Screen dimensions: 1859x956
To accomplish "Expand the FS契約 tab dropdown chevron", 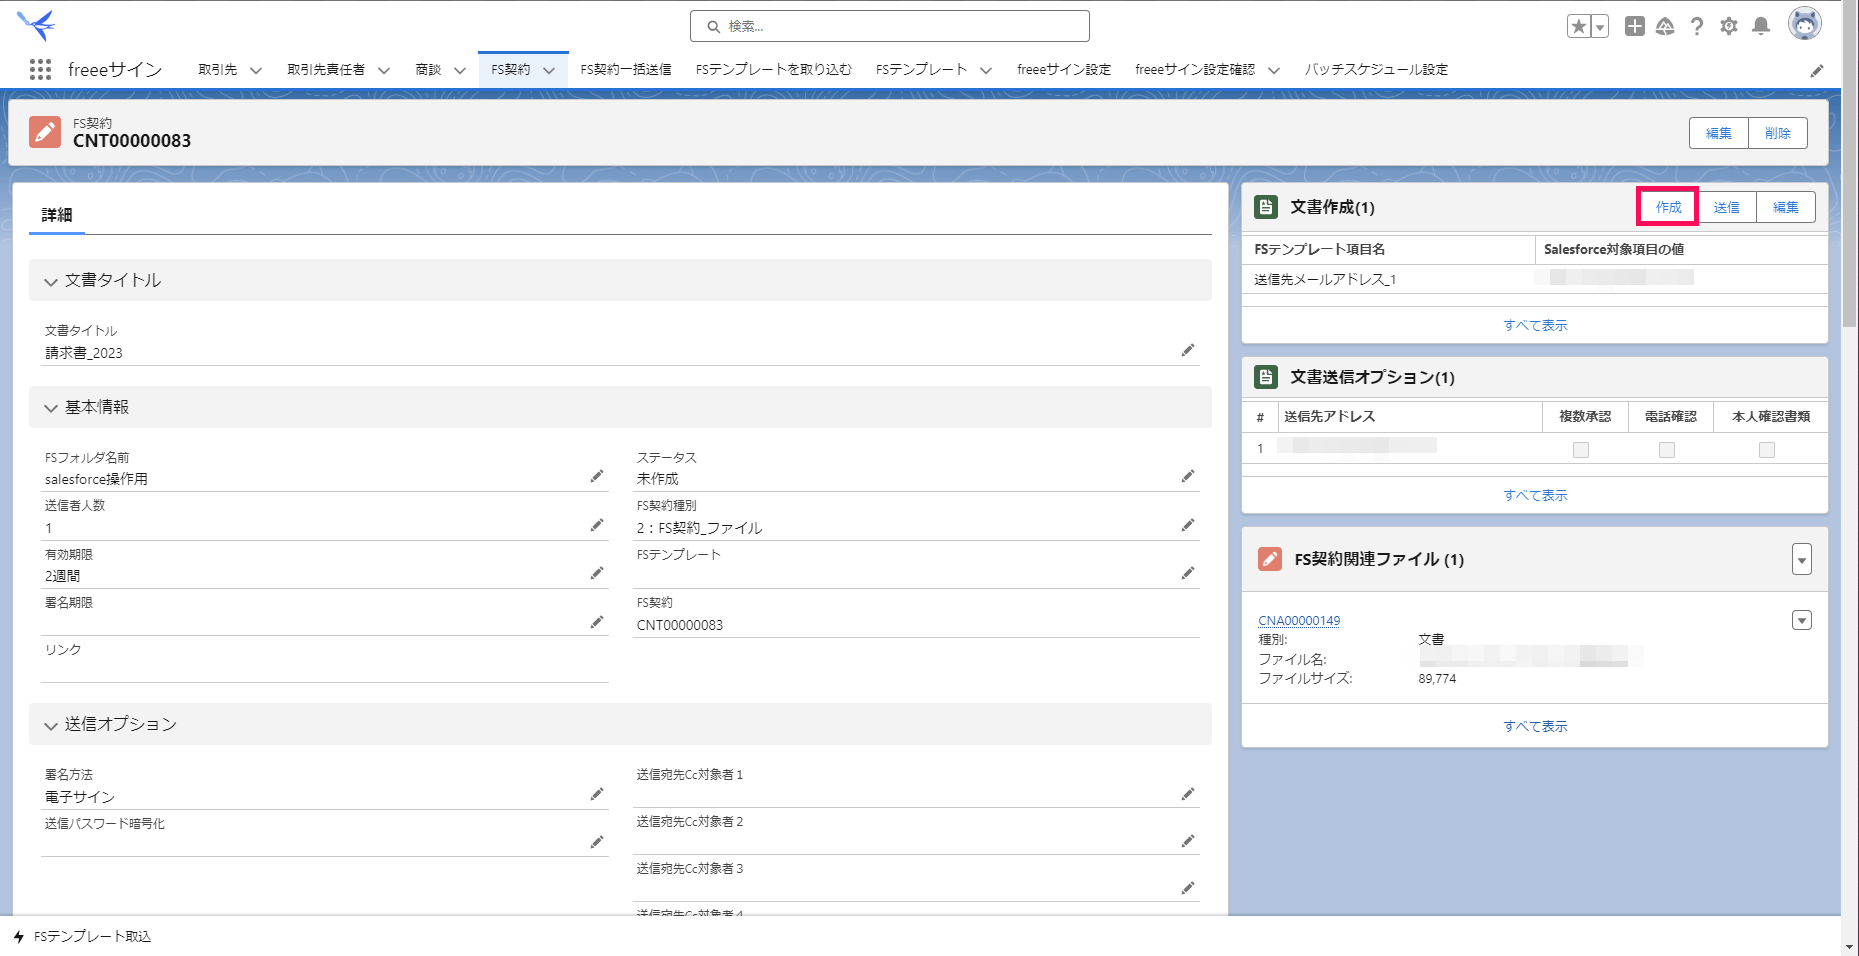I will [549, 70].
